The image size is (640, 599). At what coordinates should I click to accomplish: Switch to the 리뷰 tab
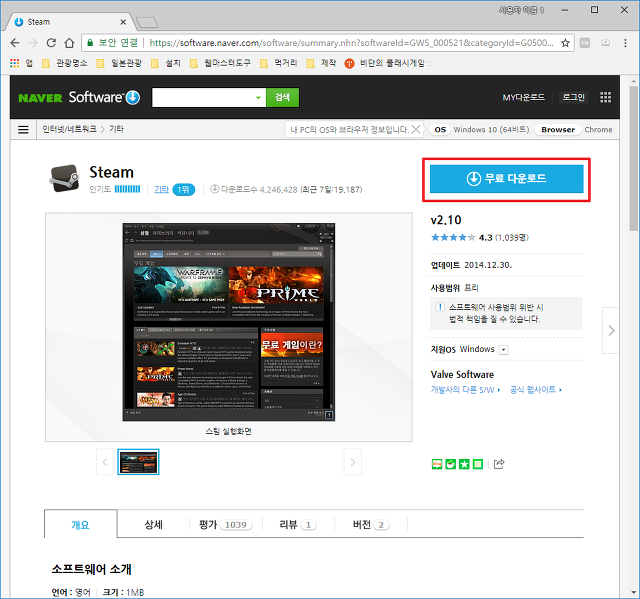pos(298,524)
